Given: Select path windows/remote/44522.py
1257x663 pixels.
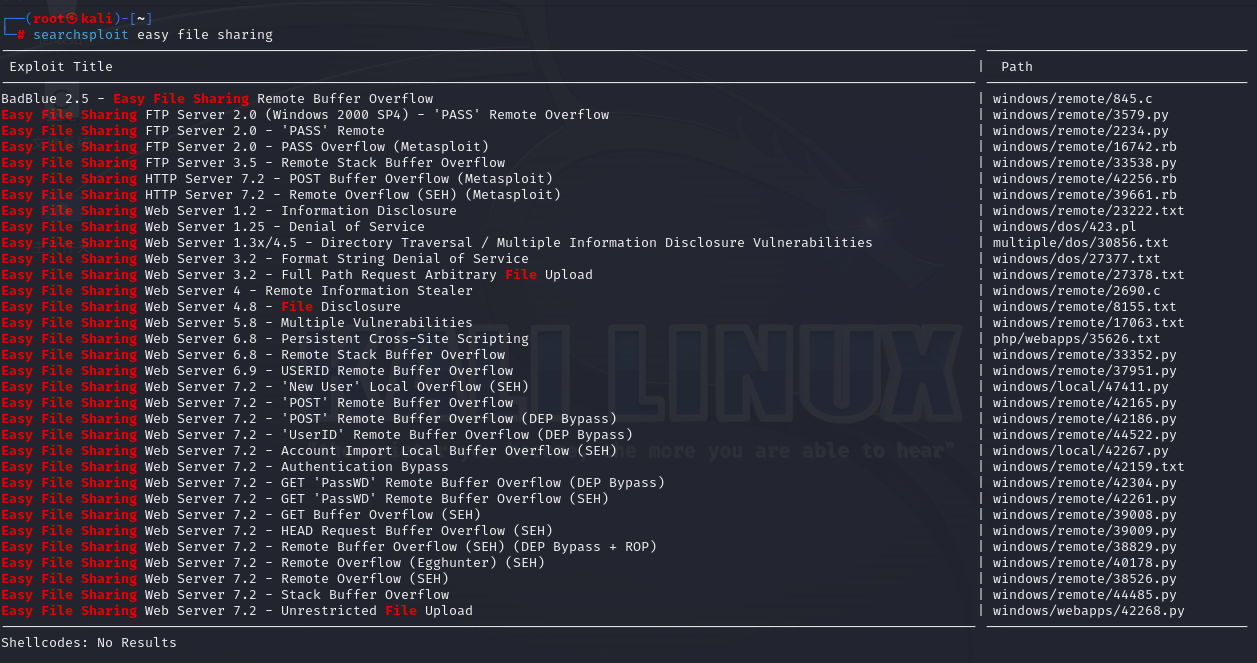Looking at the screenshot, I should point(1085,435).
